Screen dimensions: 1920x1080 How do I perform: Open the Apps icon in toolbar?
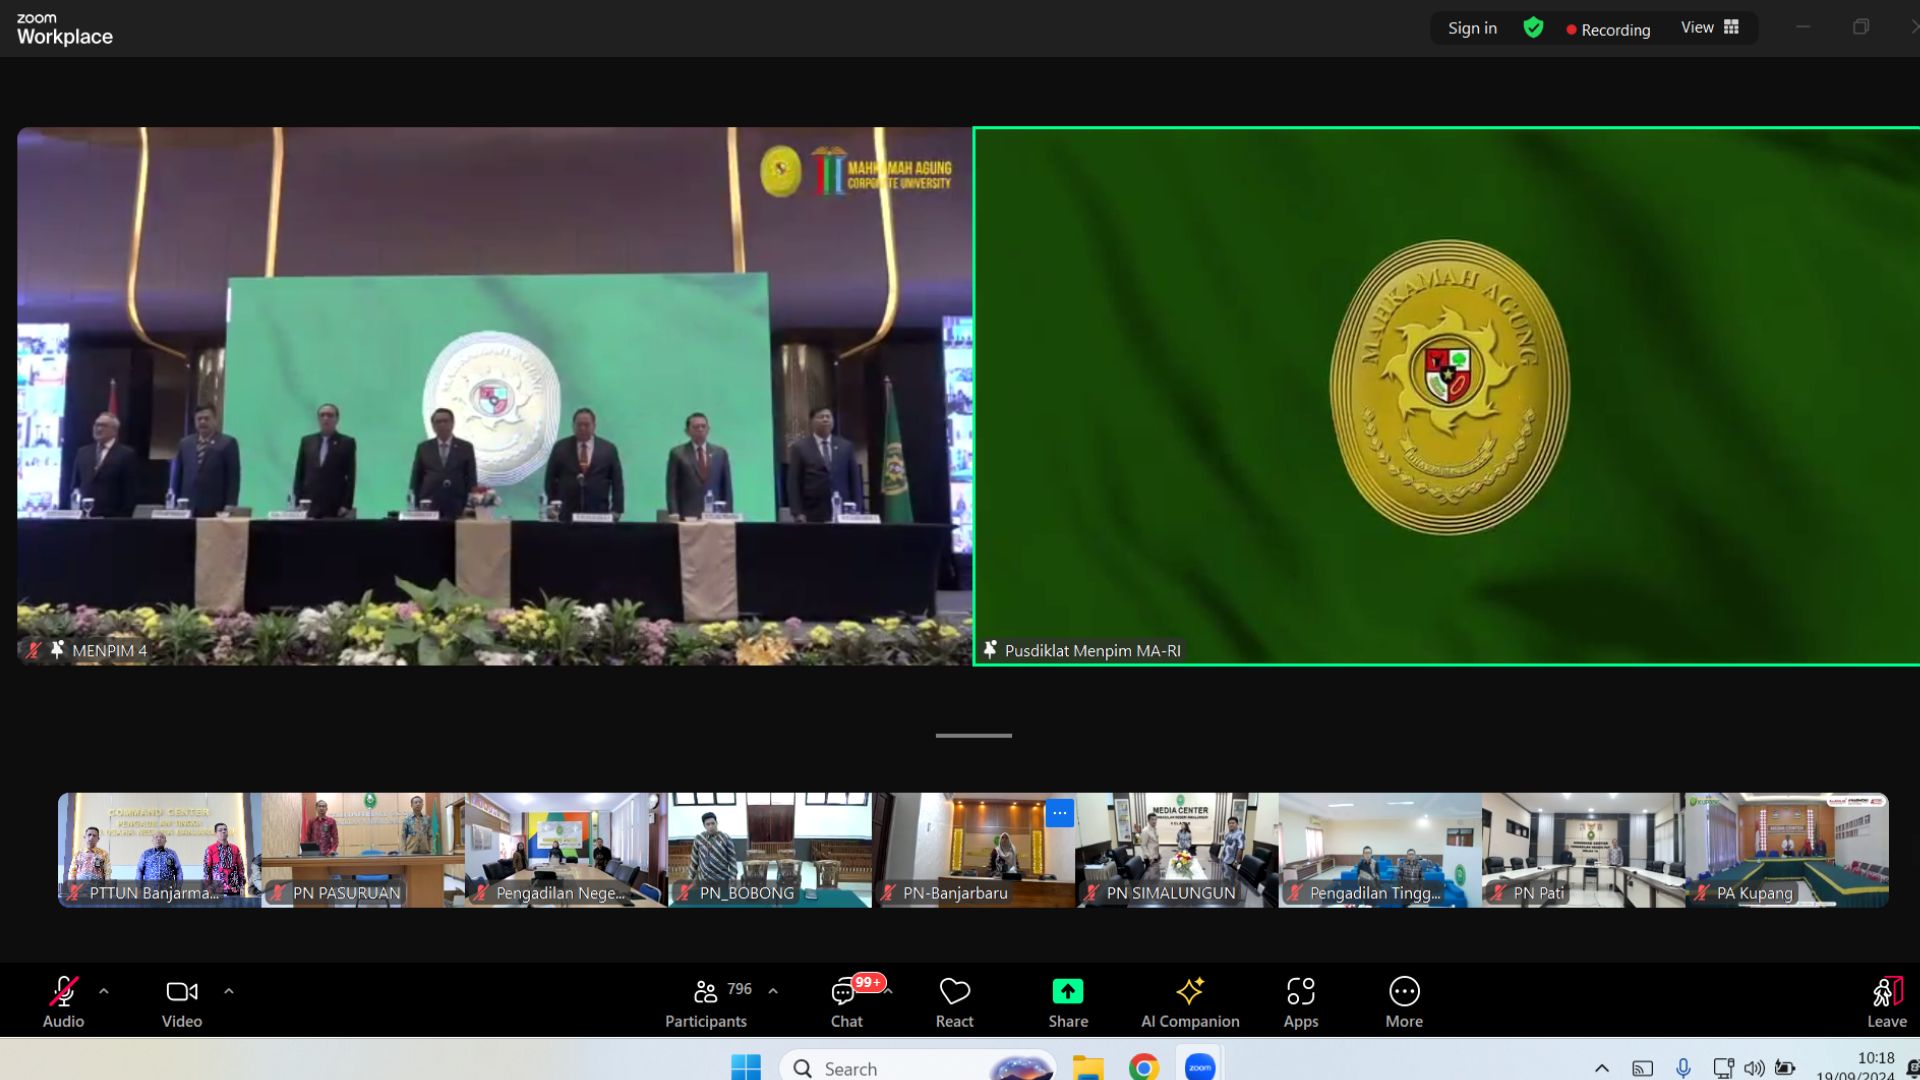[1300, 992]
